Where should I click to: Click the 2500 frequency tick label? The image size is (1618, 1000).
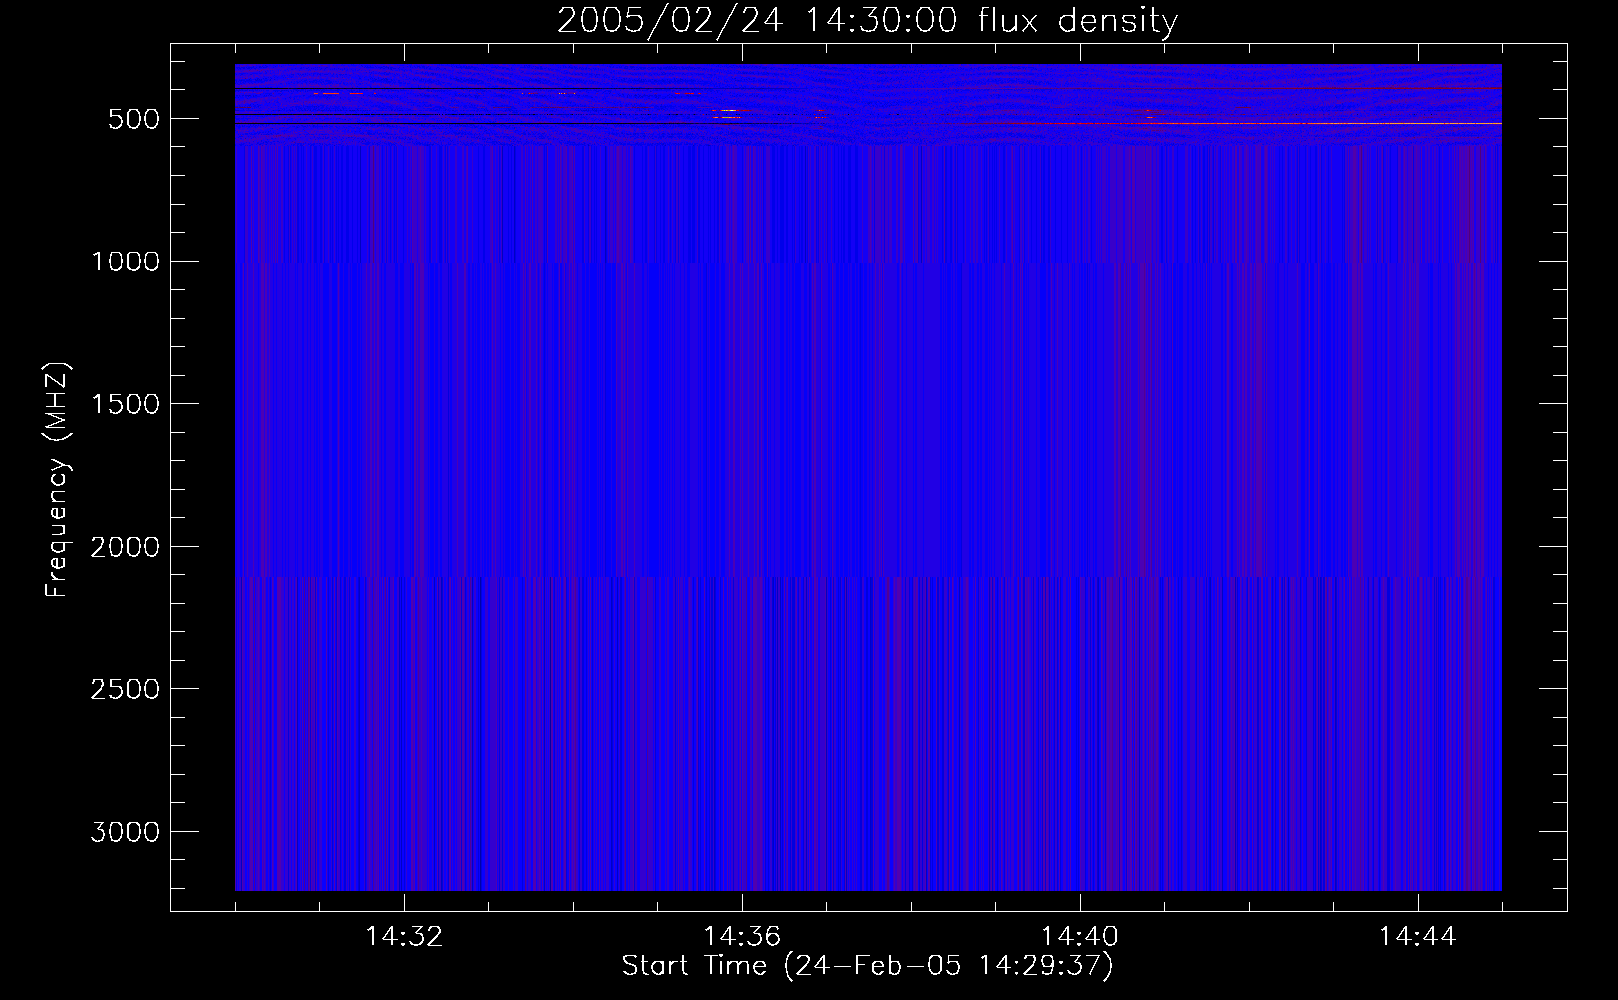125,689
